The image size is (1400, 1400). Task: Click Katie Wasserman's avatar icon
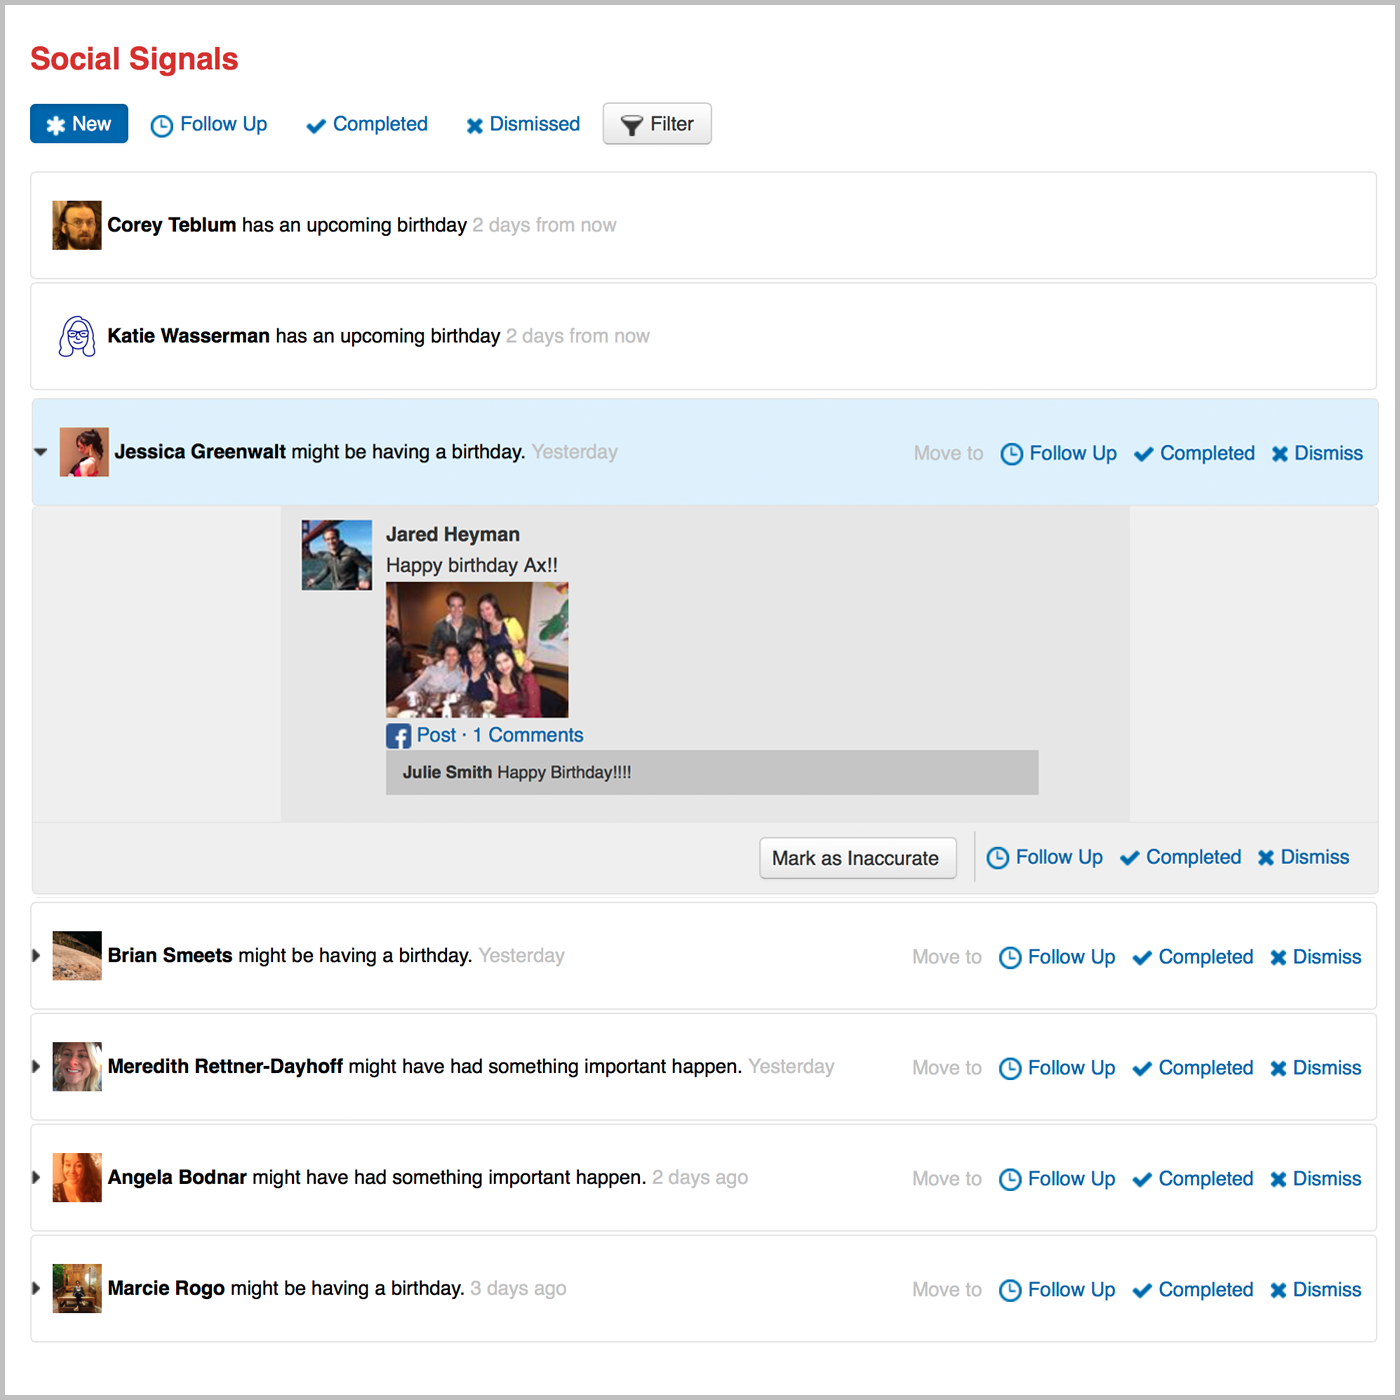[77, 336]
